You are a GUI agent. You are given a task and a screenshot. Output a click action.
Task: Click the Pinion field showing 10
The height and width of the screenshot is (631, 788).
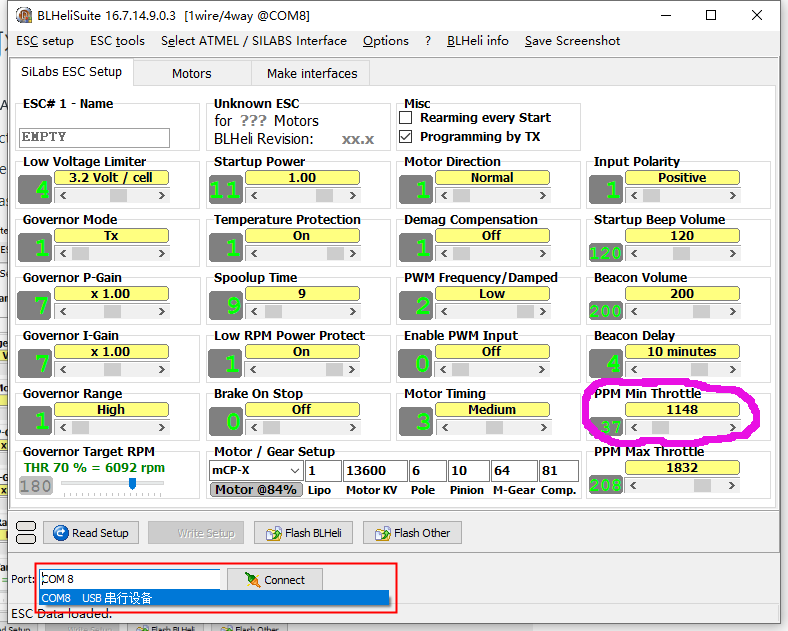point(468,471)
